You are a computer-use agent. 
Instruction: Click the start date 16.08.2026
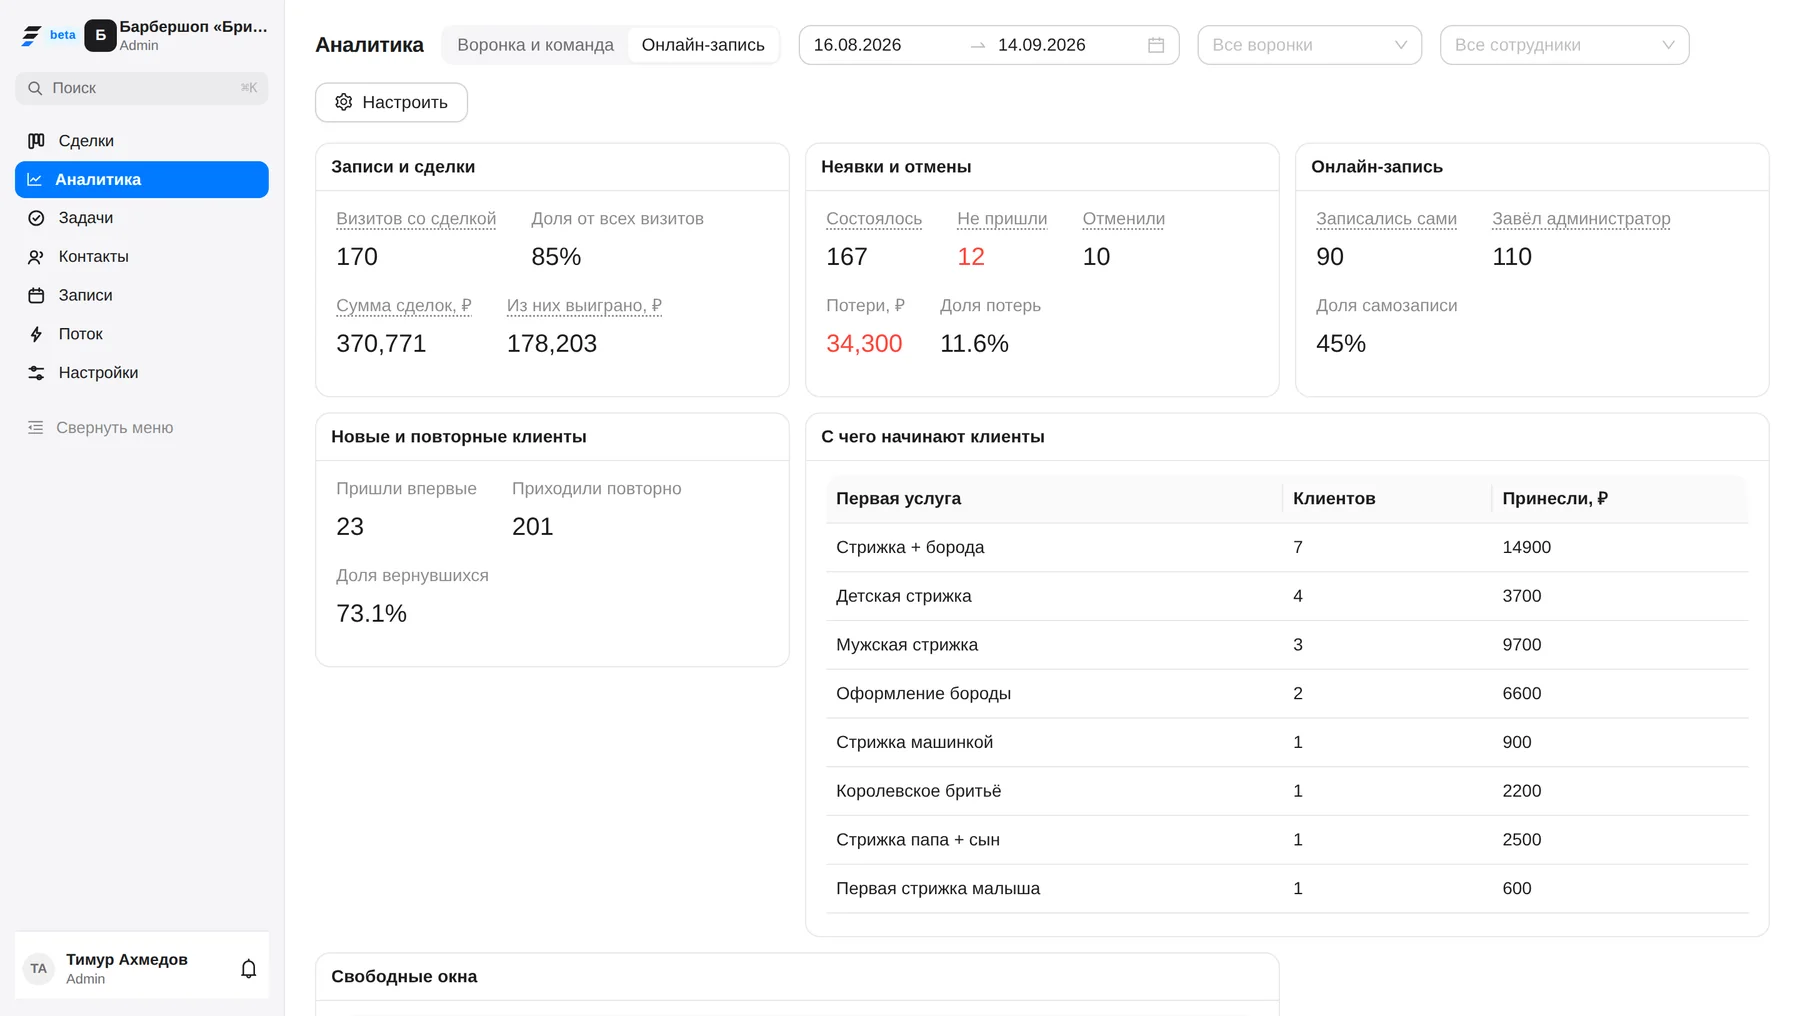click(857, 45)
